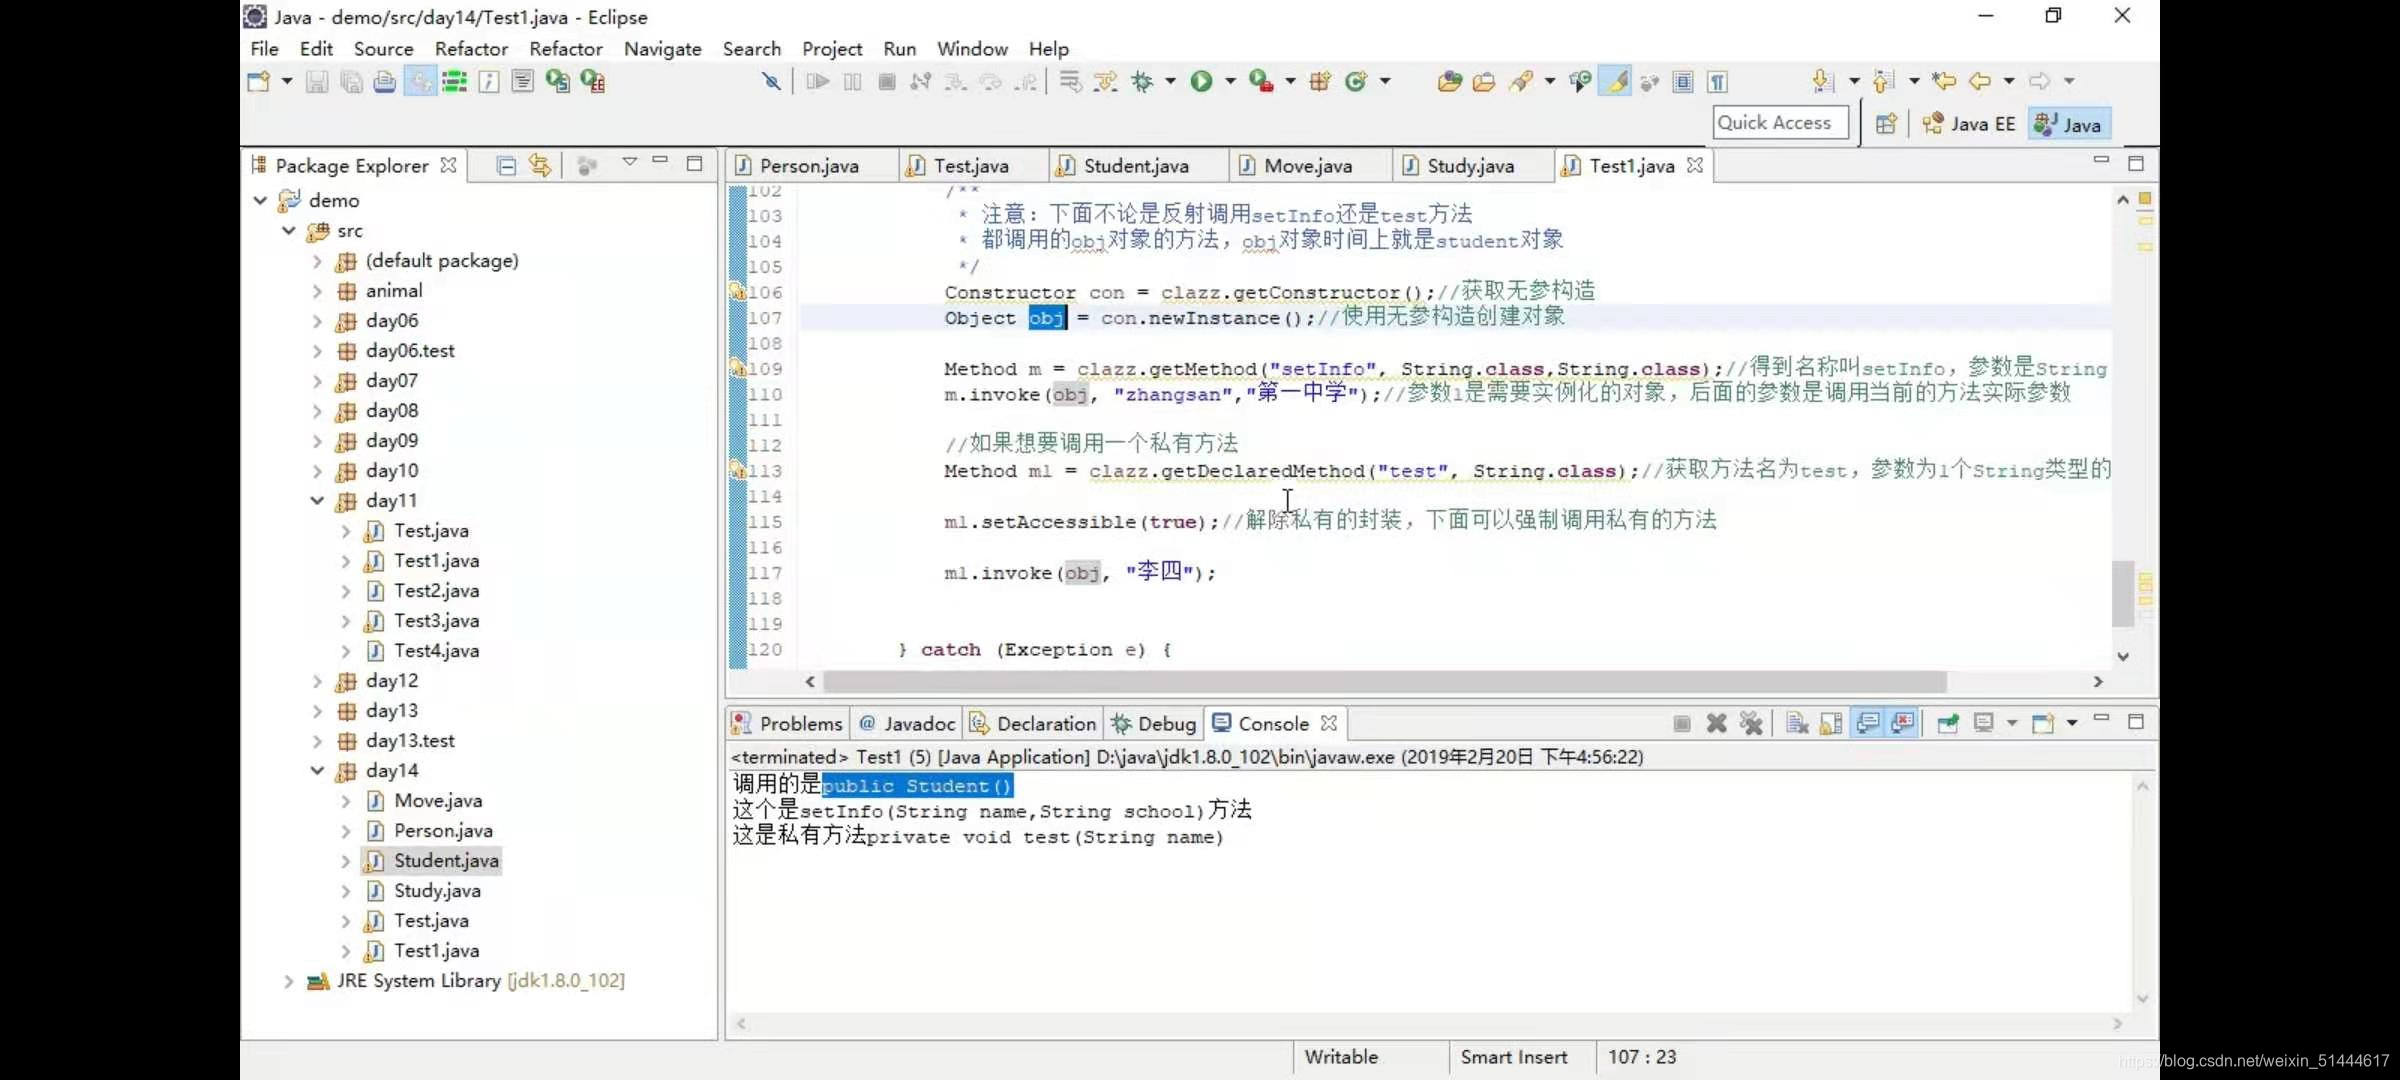Click the Print icon in toolbar

[384, 82]
